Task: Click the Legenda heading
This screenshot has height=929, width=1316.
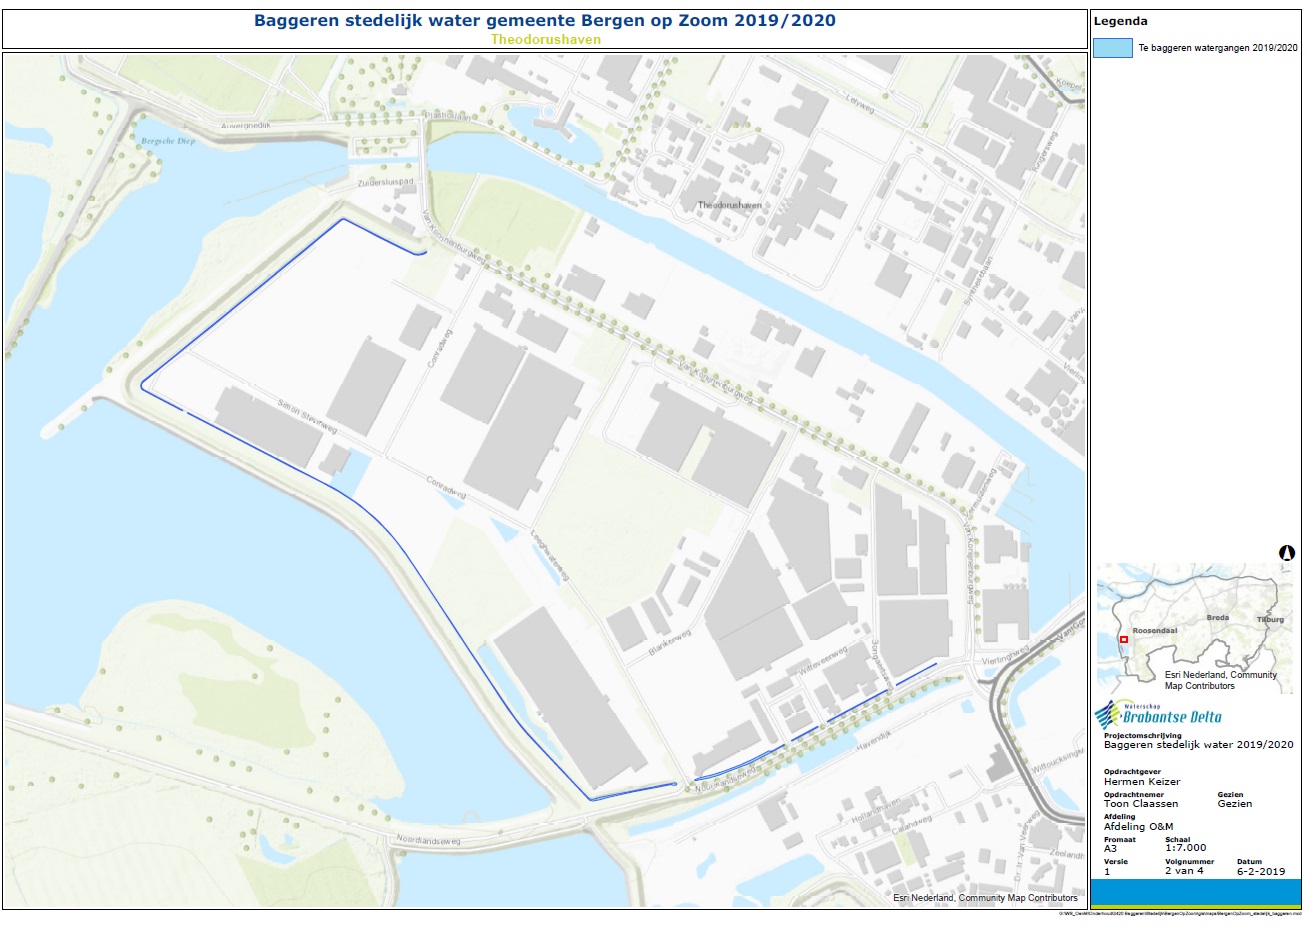Action: coord(1120,21)
